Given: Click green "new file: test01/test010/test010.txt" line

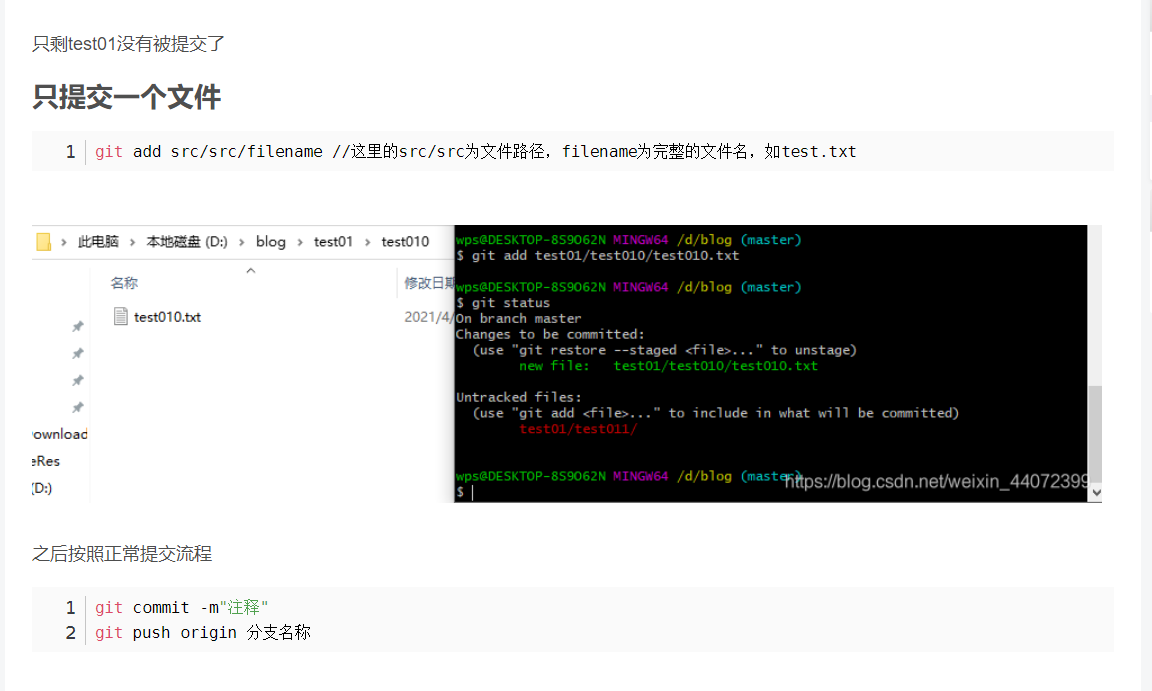Looking at the screenshot, I should (669, 366).
